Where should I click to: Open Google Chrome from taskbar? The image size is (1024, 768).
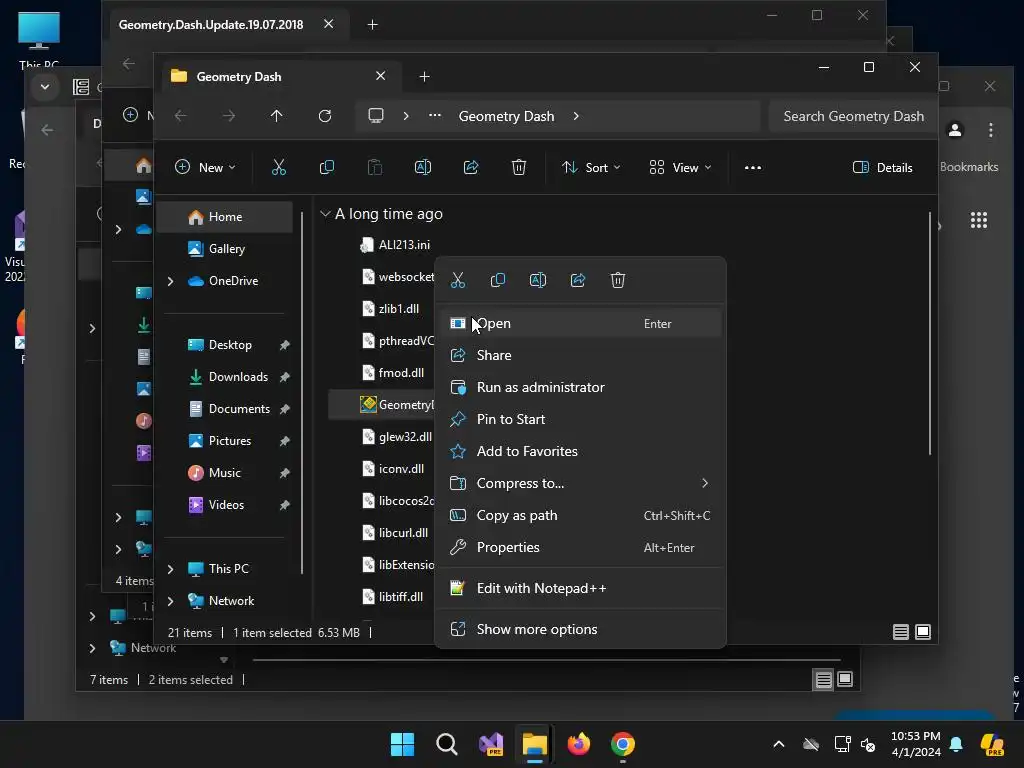[x=623, y=744]
